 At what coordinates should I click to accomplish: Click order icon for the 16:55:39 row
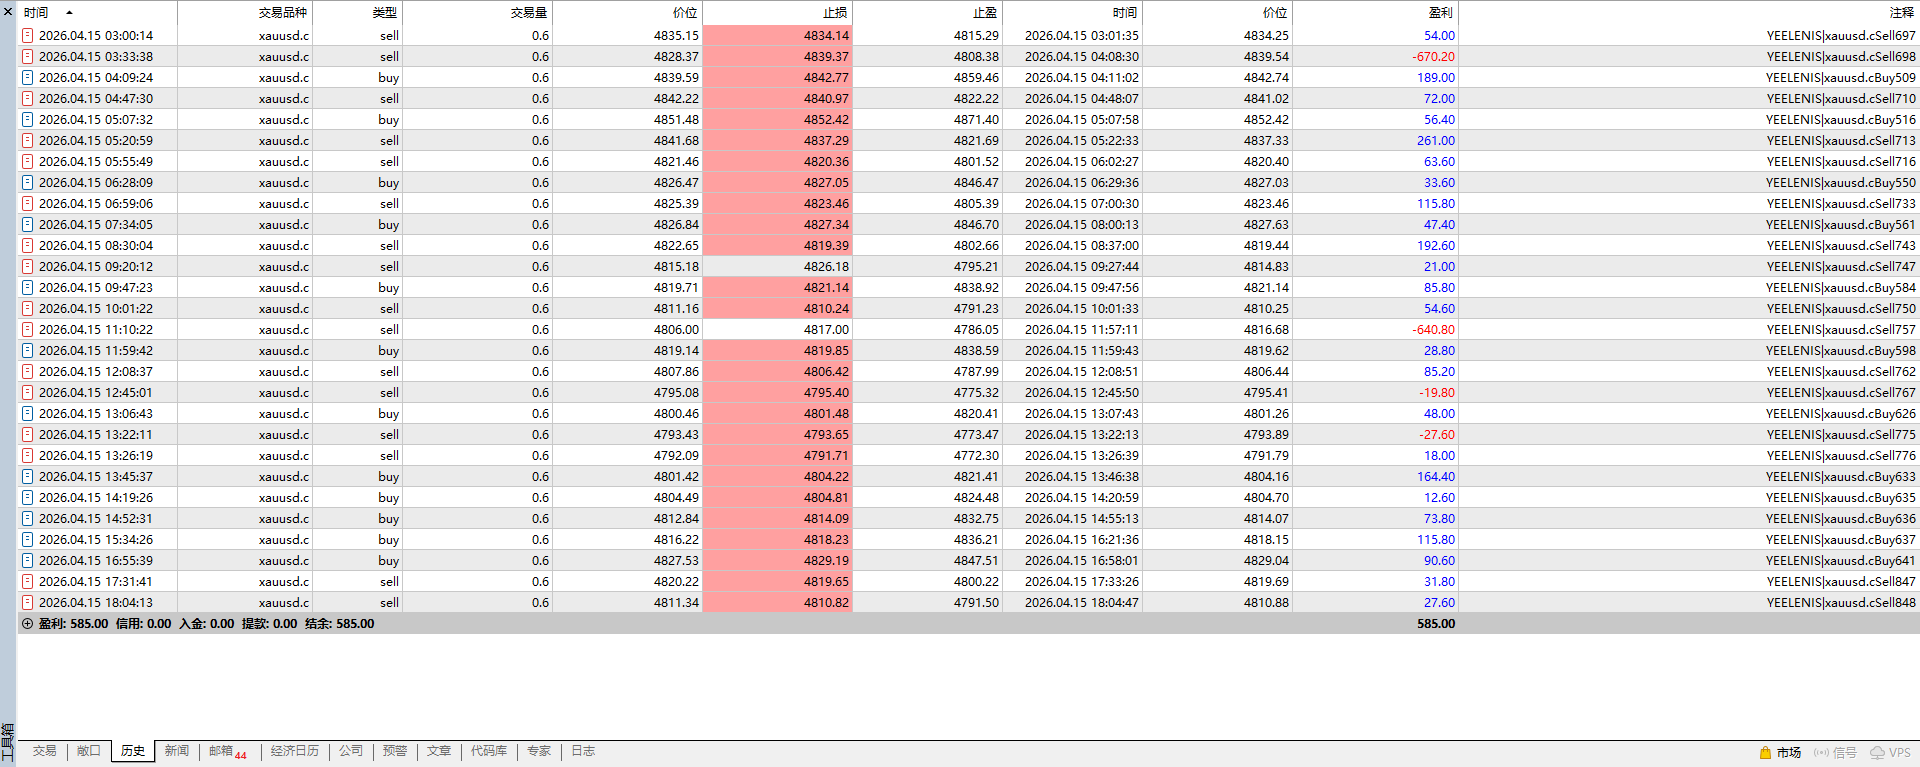coord(28,560)
